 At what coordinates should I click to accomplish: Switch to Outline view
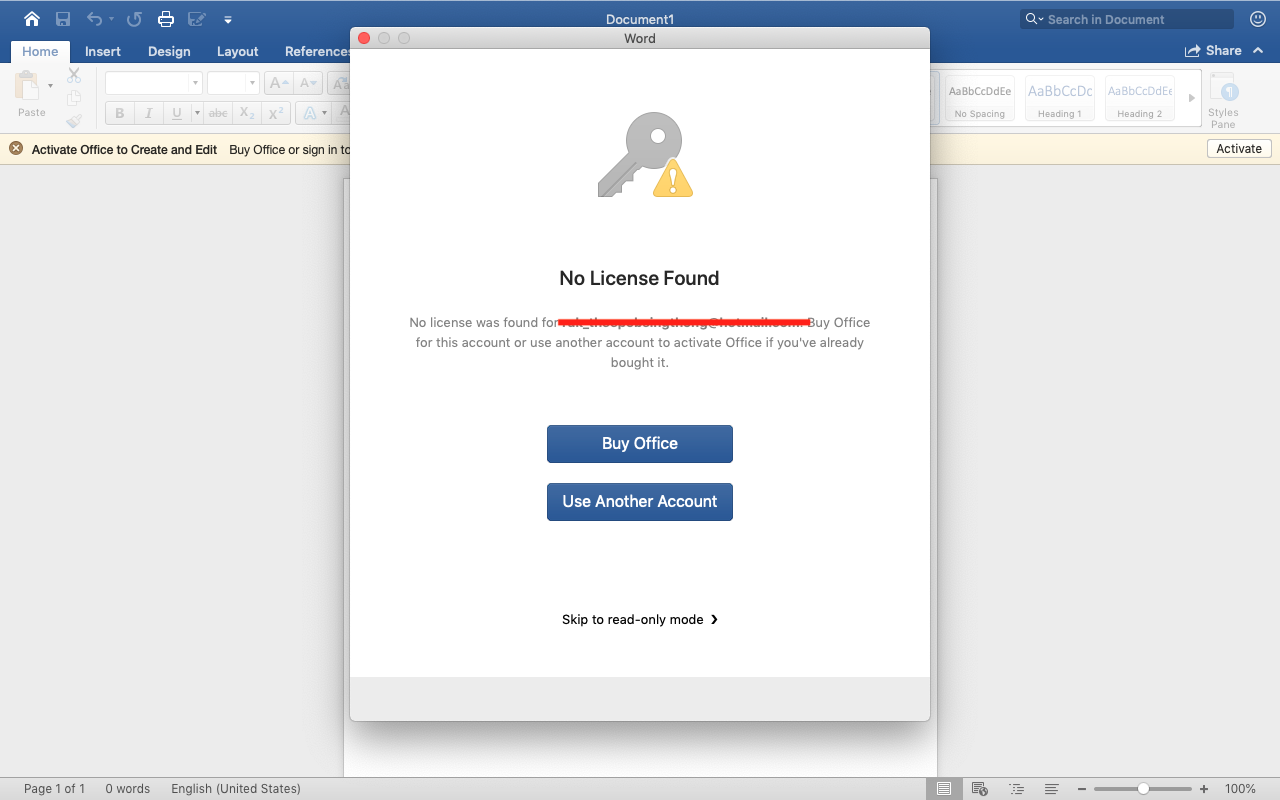1016,789
